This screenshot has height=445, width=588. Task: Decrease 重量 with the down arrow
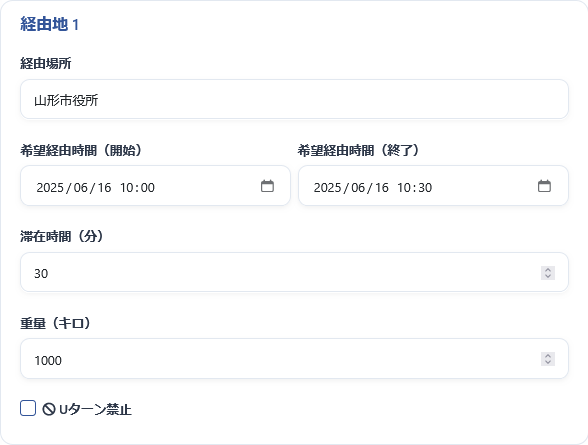pos(548,363)
